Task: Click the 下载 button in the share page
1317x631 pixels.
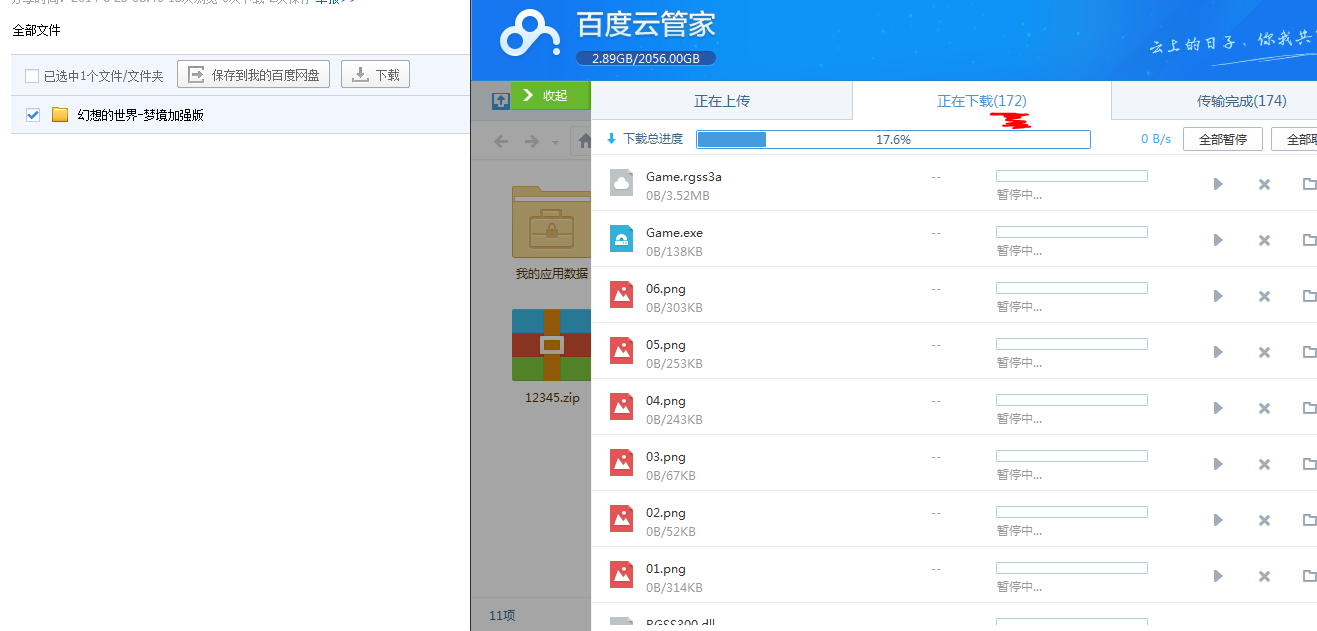Action: [x=376, y=74]
